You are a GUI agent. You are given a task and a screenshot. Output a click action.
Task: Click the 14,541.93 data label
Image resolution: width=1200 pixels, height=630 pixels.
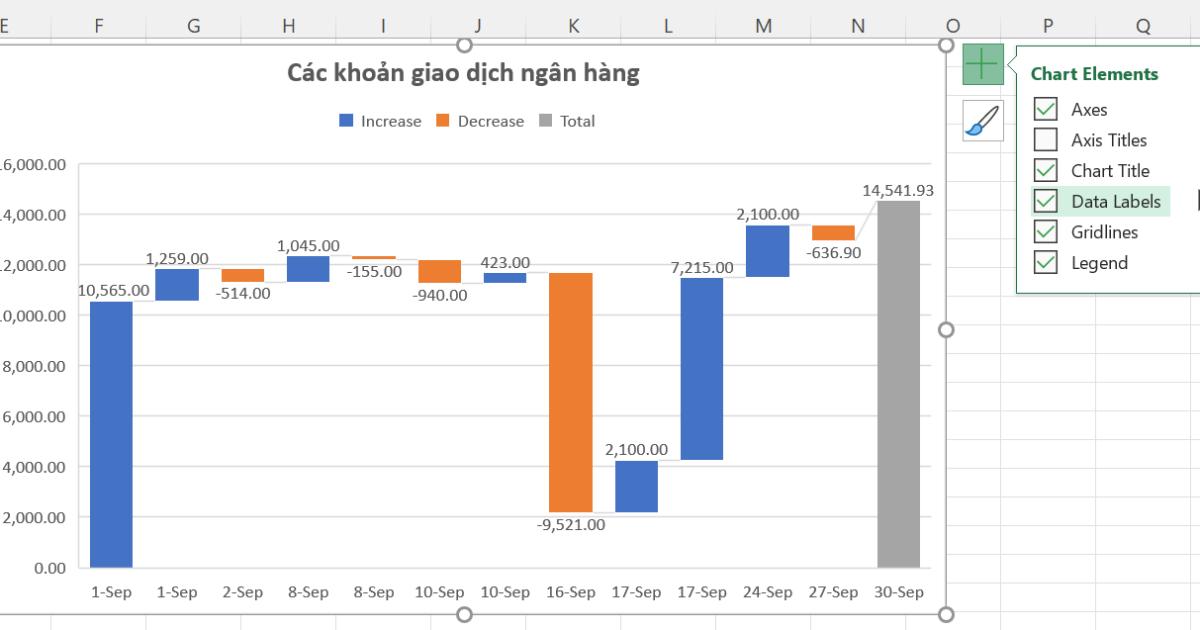point(897,188)
